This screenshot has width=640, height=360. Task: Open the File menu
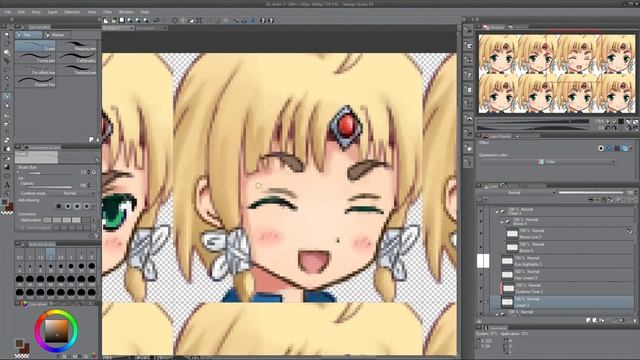7,12
